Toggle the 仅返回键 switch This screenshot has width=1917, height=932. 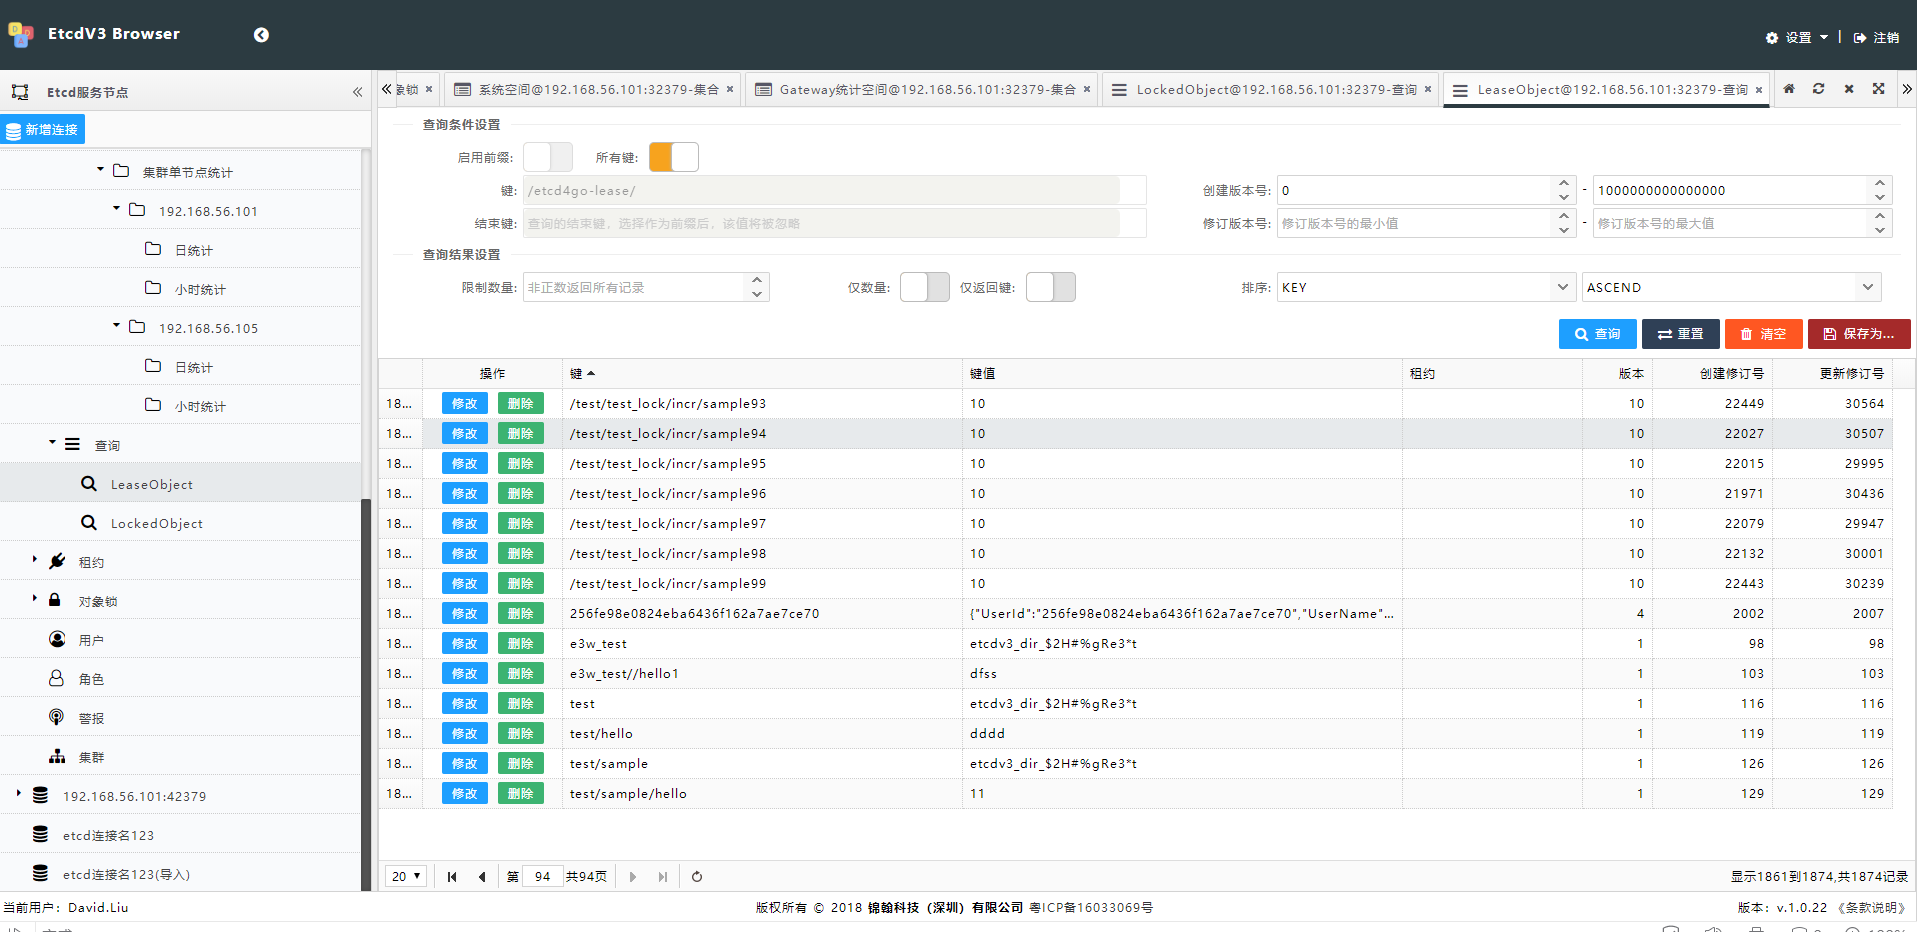1051,287
